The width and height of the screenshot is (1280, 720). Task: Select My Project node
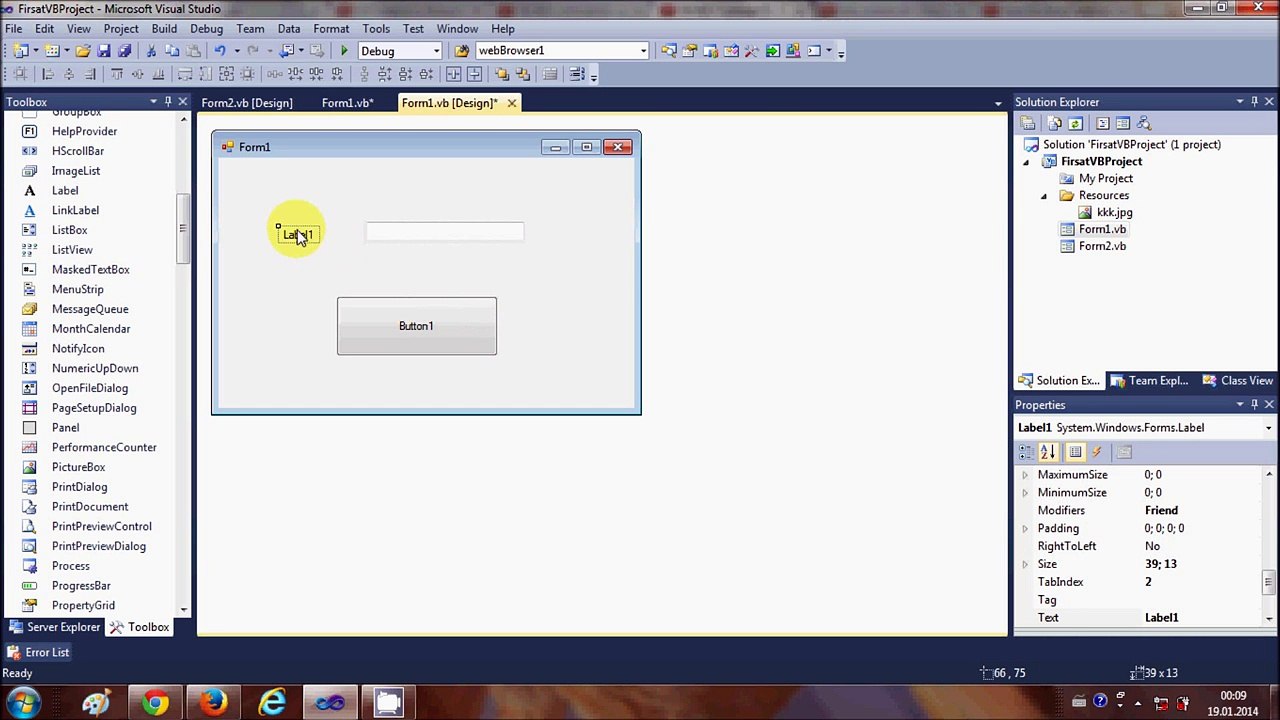pos(1105,178)
